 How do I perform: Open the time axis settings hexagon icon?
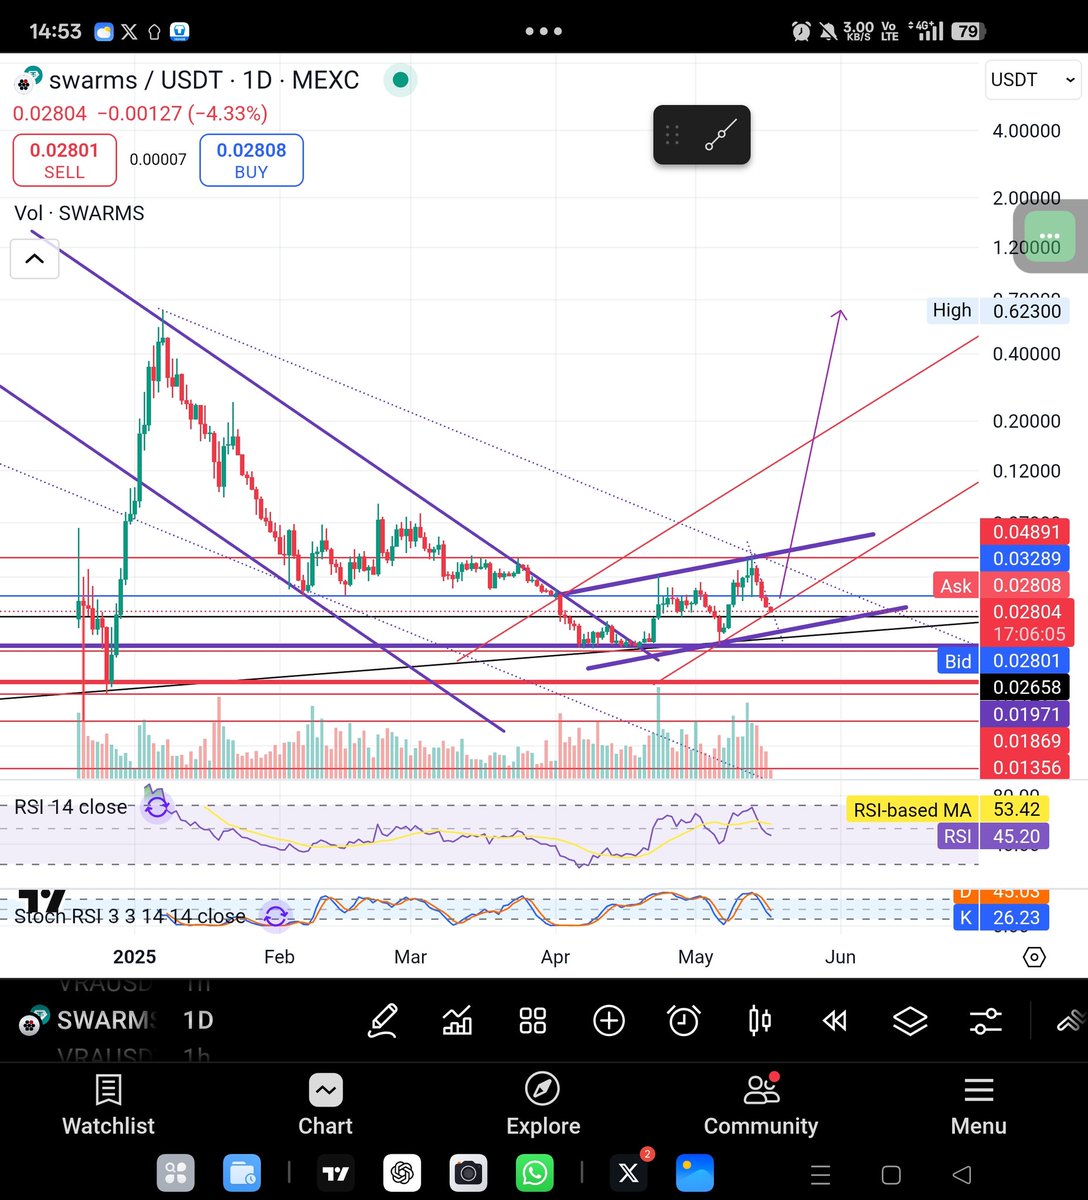(1035, 957)
